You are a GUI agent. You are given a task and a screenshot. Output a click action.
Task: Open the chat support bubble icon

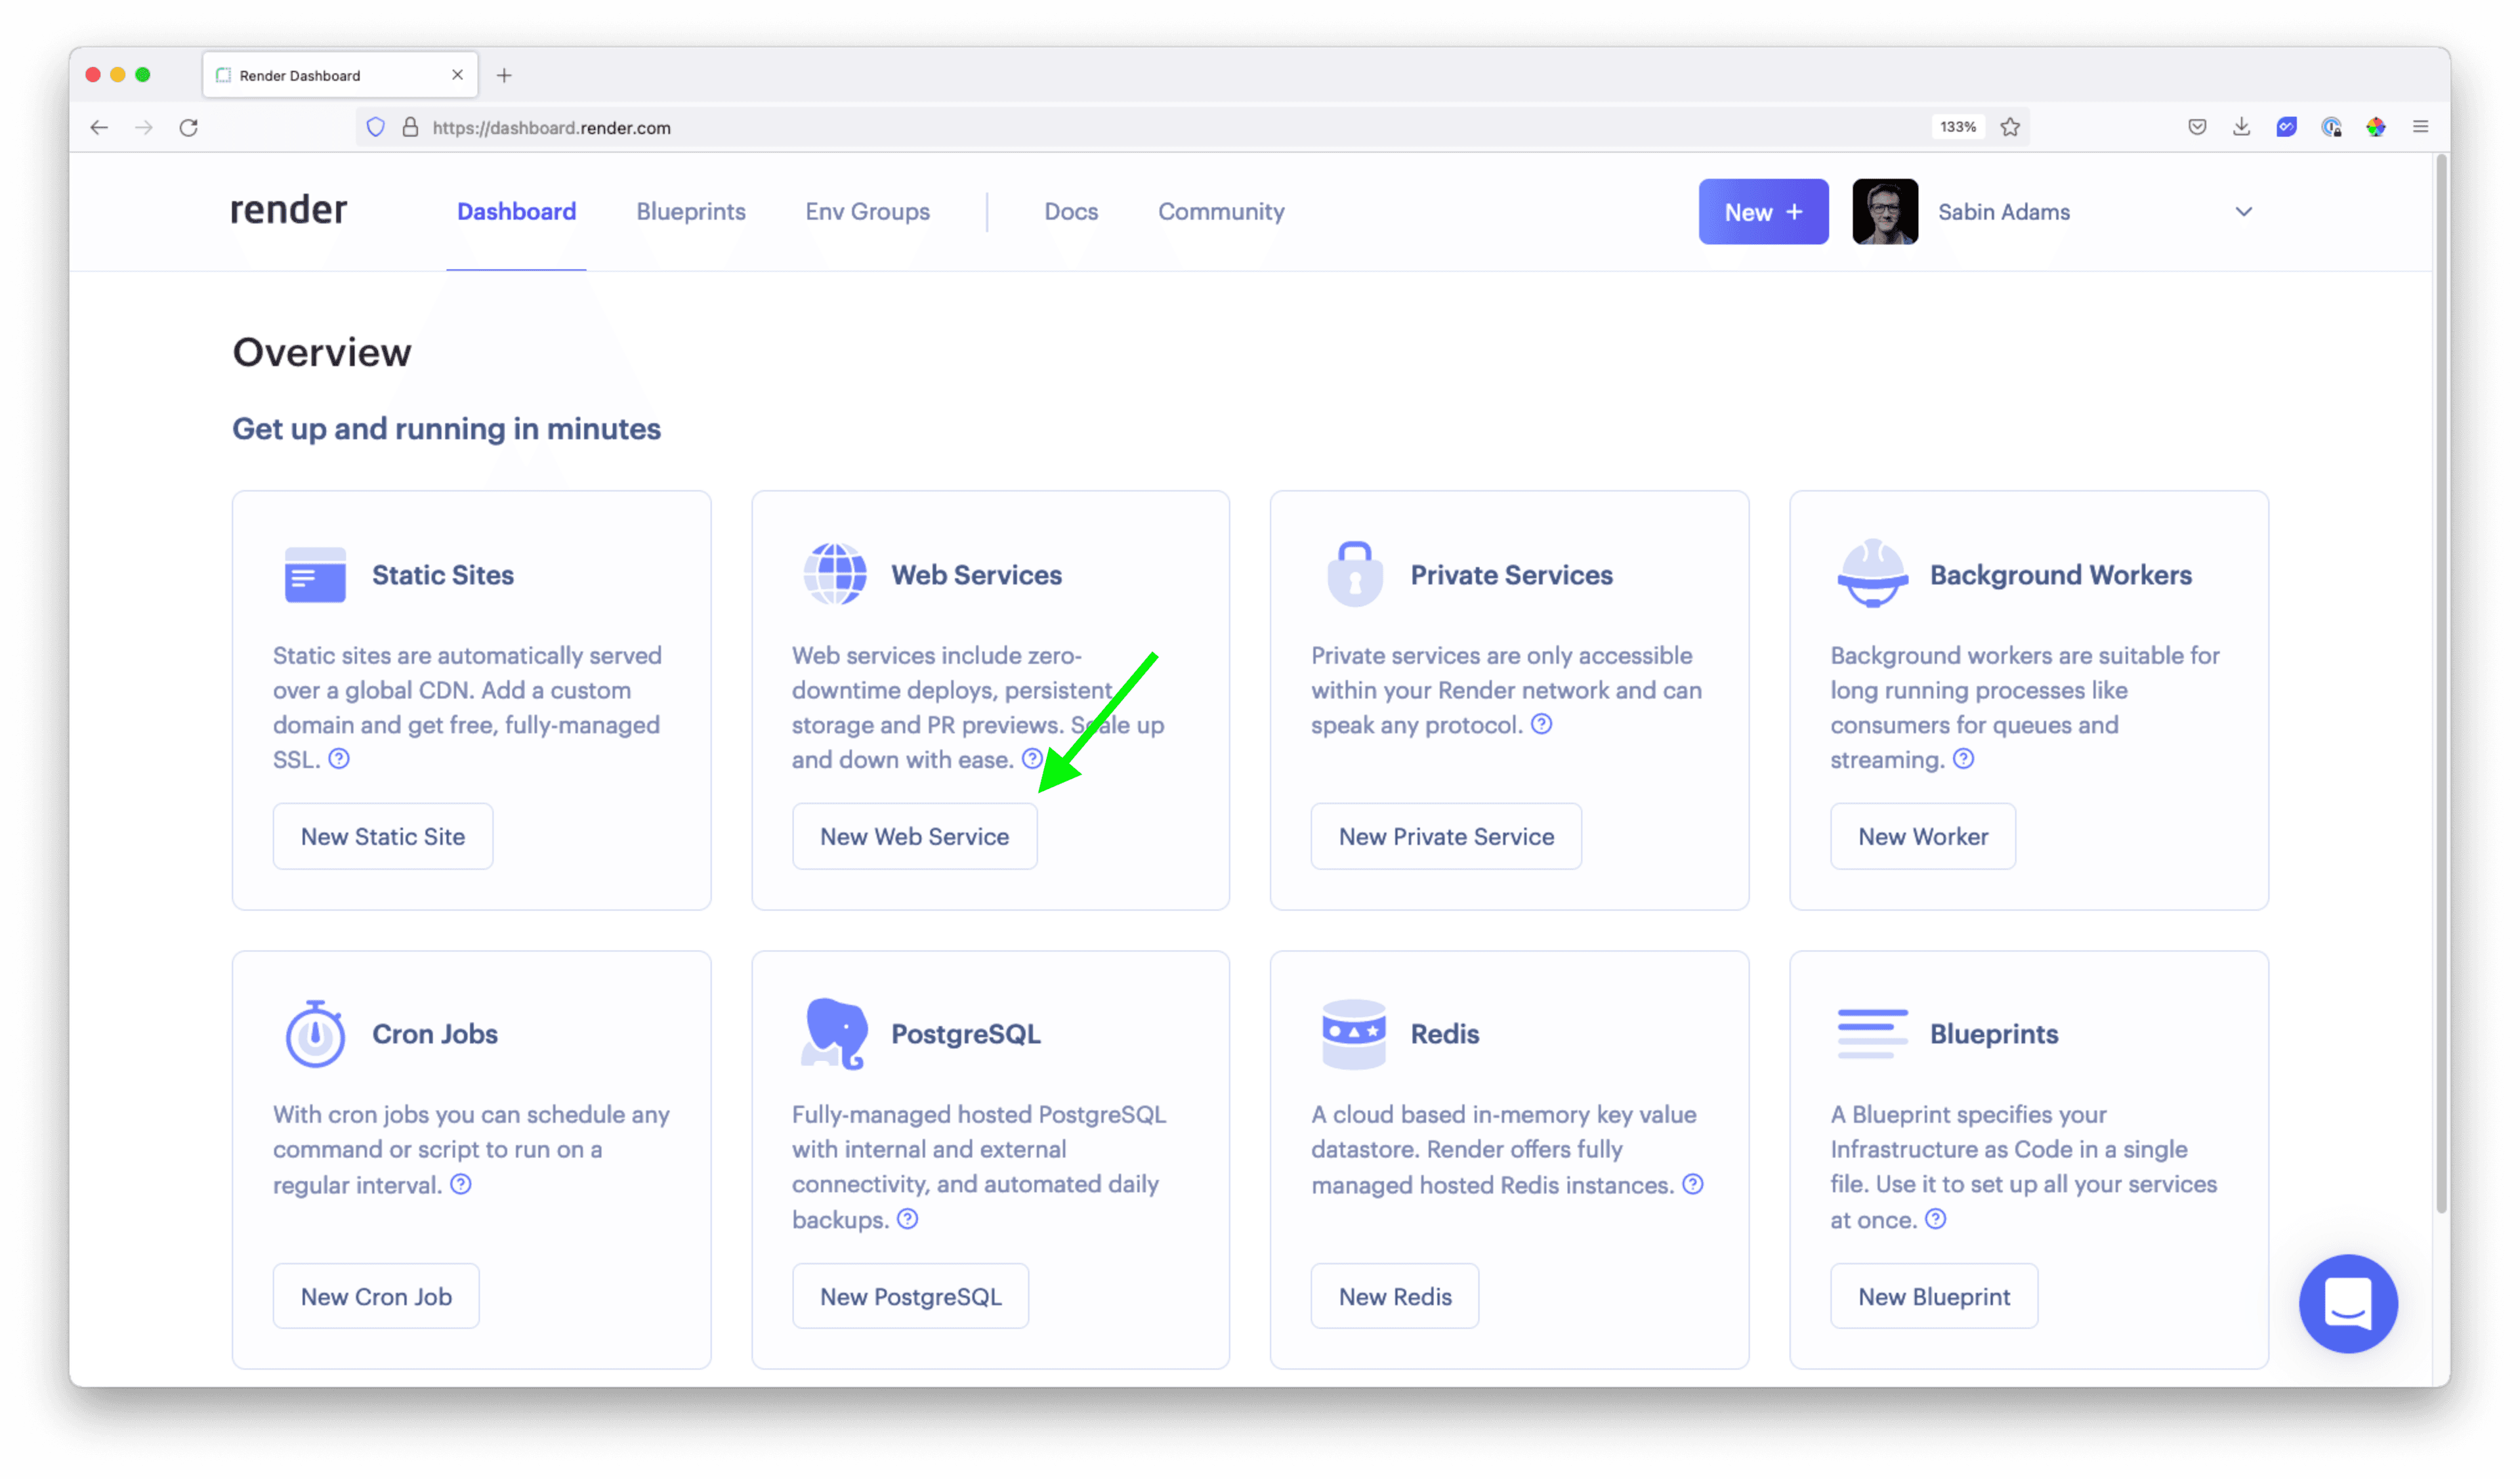point(2347,1303)
